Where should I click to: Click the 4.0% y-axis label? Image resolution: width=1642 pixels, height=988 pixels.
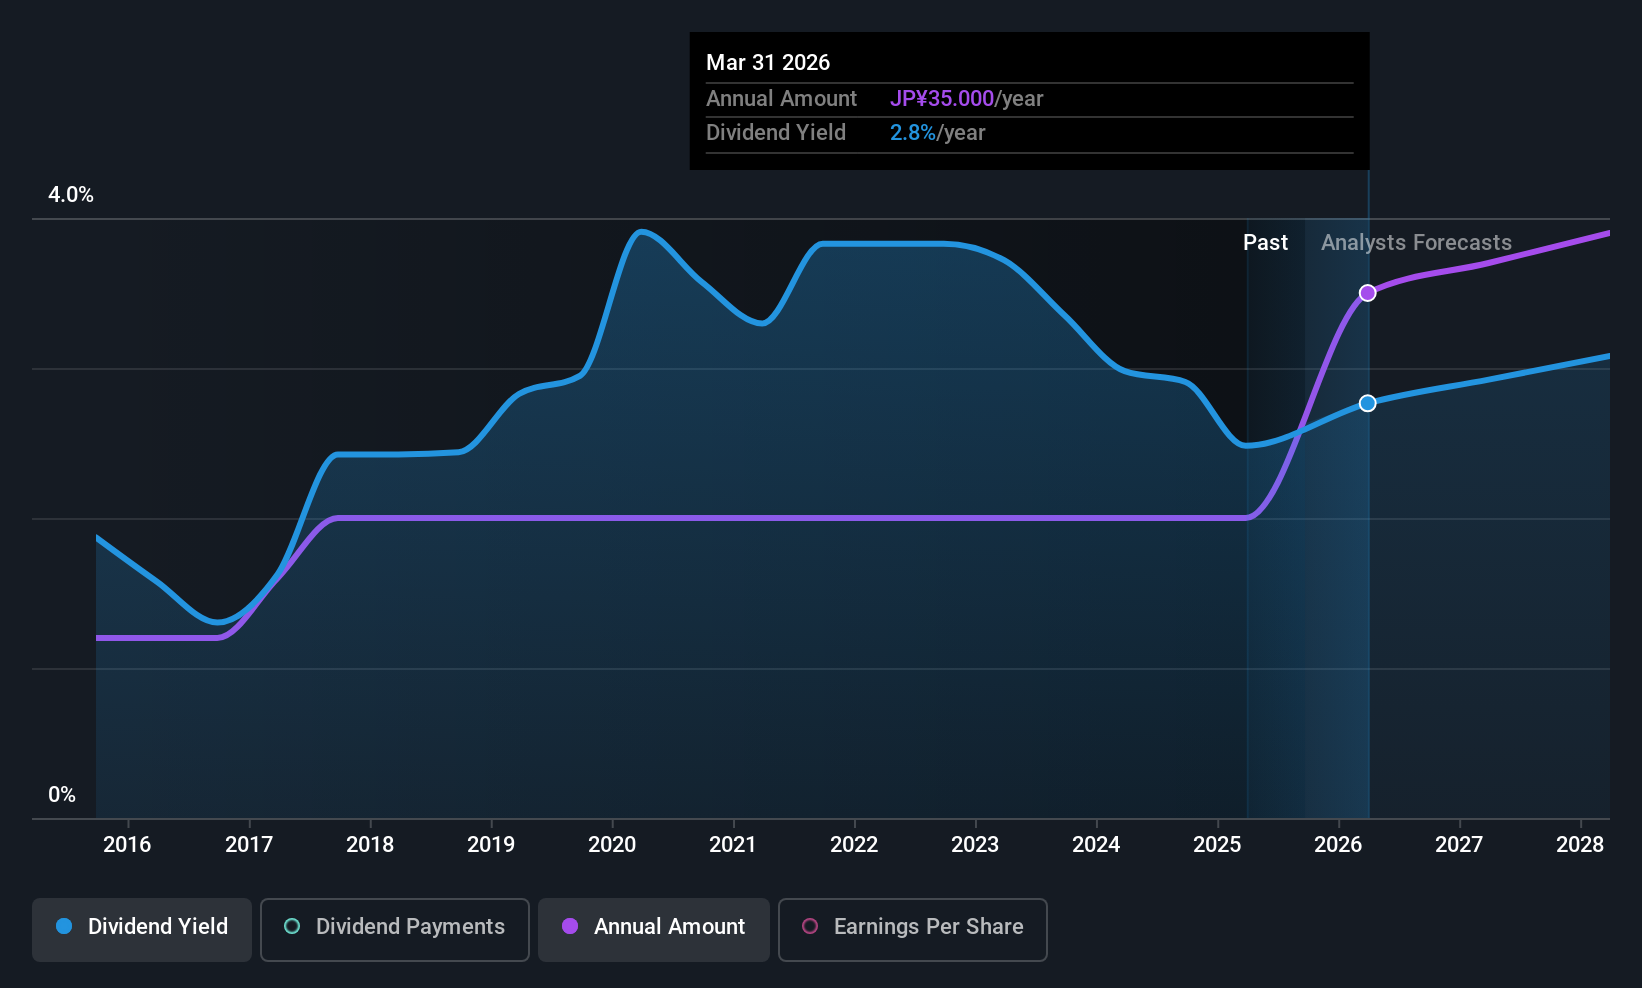[x=71, y=195]
